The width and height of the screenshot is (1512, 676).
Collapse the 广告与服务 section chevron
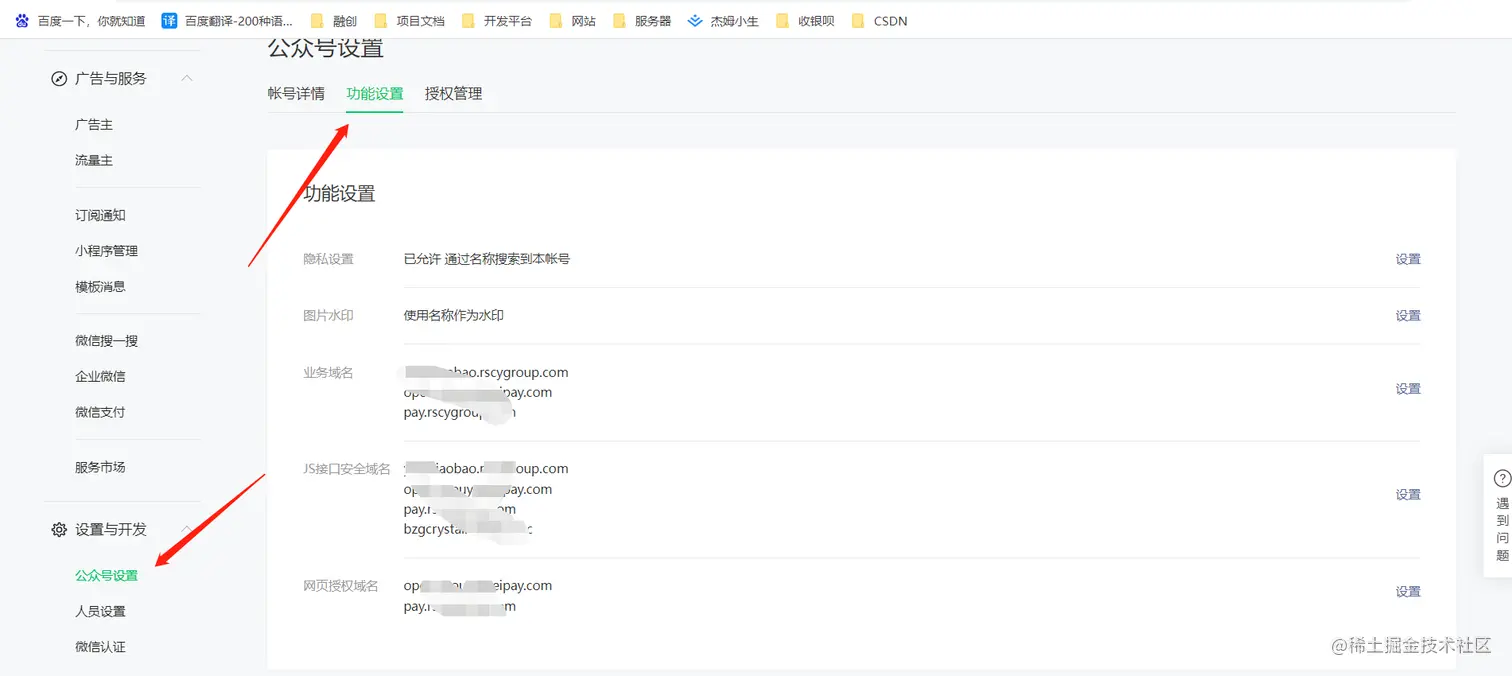coord(187,78)
